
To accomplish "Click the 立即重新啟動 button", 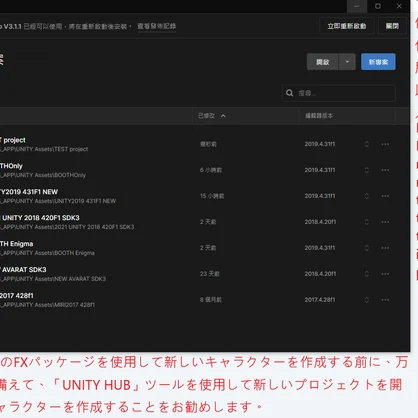I will click(x=347, y=26).
